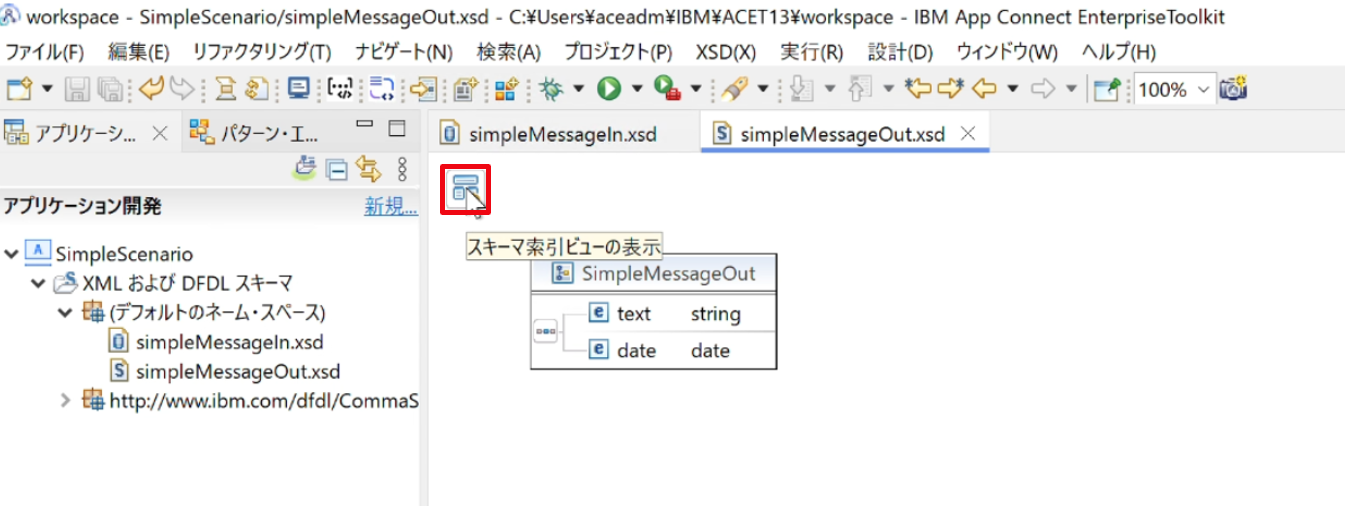Open the プロジェクト(P) menu

coord(618,52)
